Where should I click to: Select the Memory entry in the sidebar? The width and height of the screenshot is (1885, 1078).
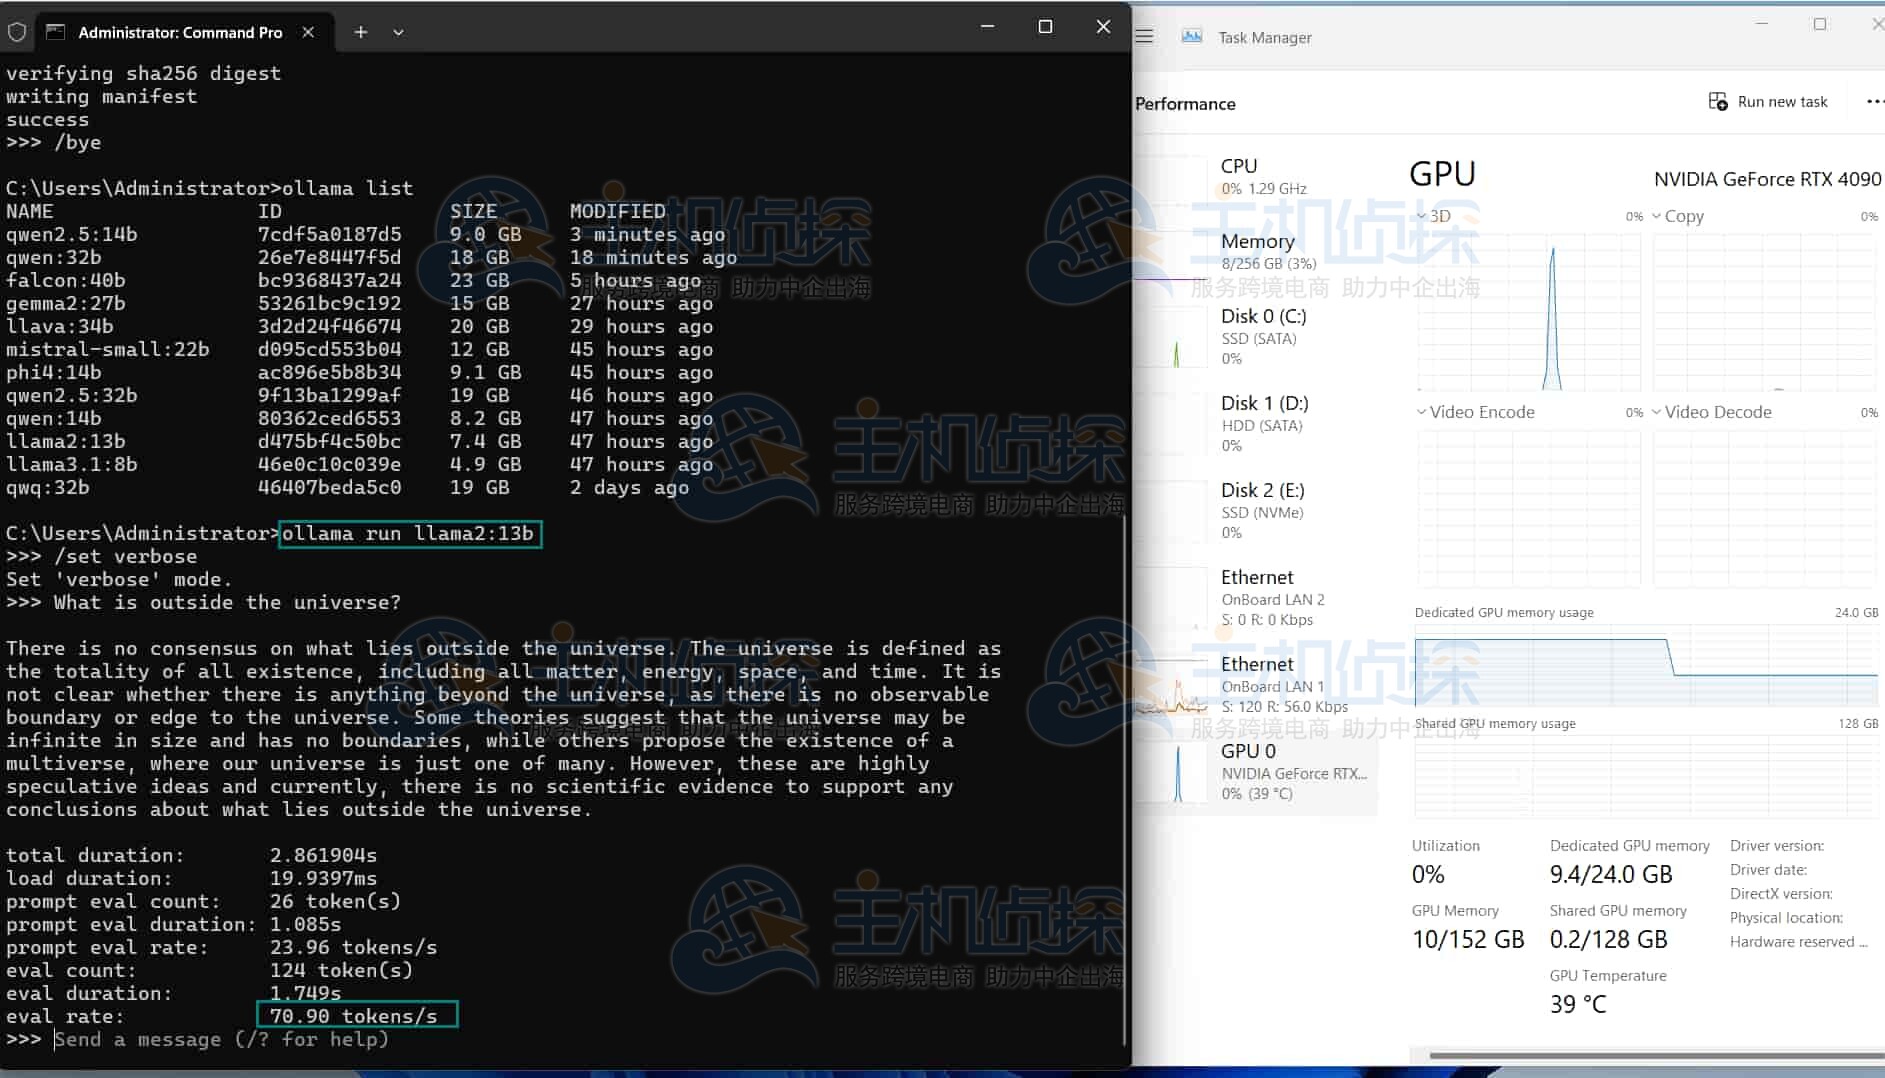click(x=1258, y=241)
